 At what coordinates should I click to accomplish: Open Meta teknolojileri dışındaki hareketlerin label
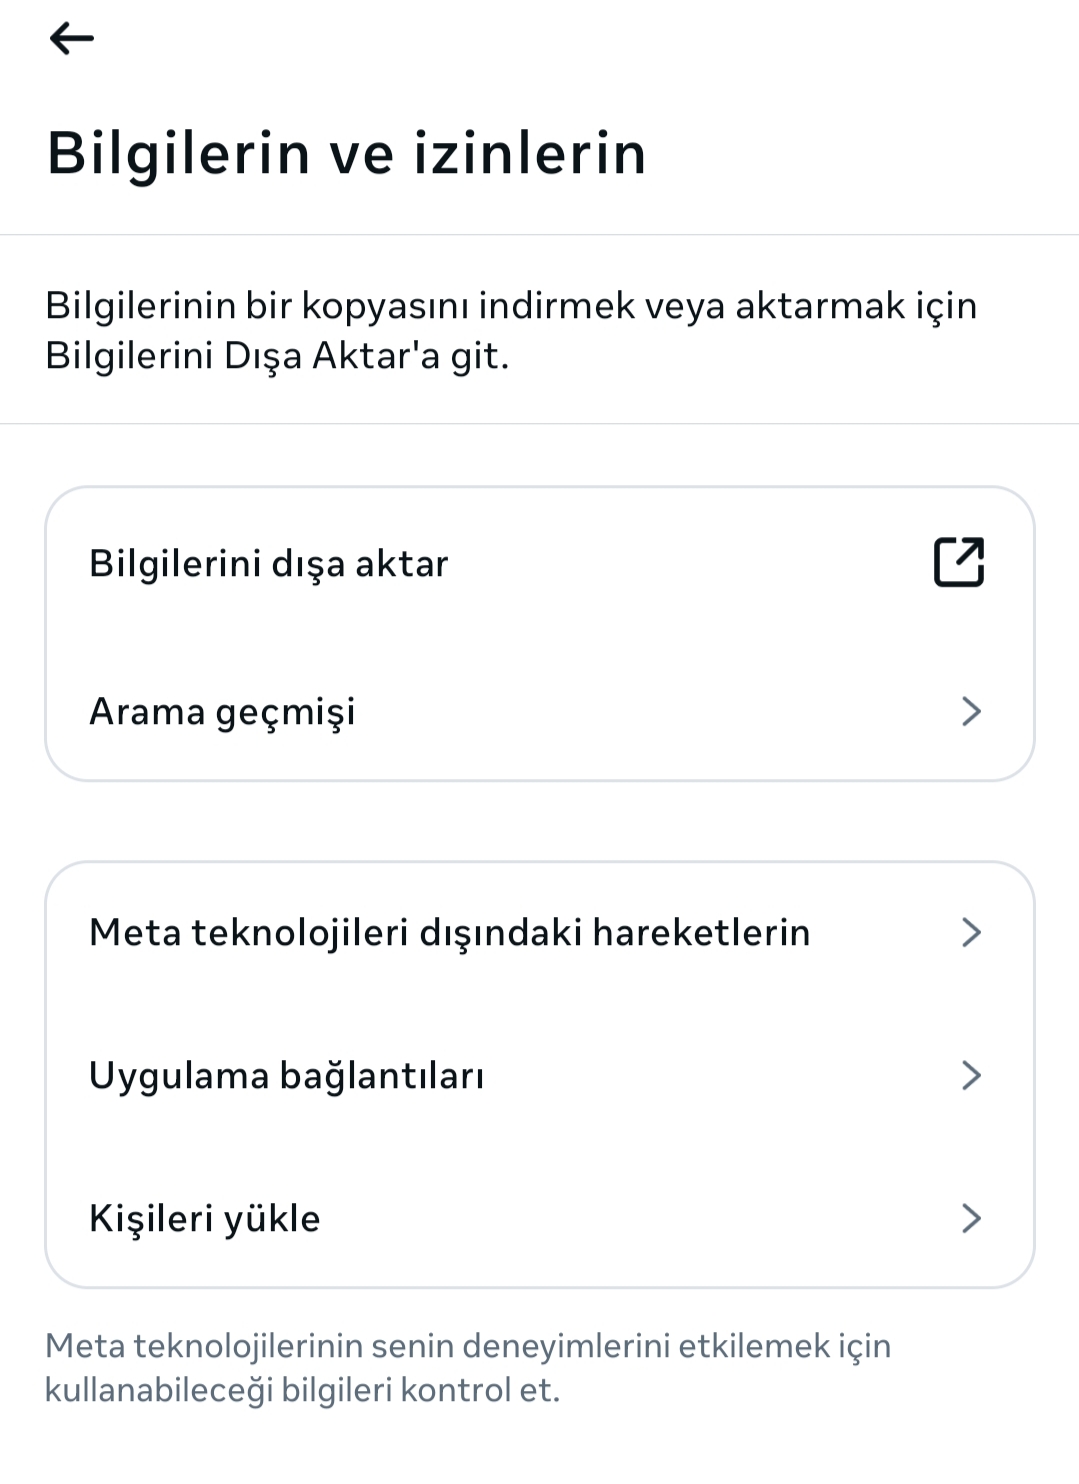point(450,933)
